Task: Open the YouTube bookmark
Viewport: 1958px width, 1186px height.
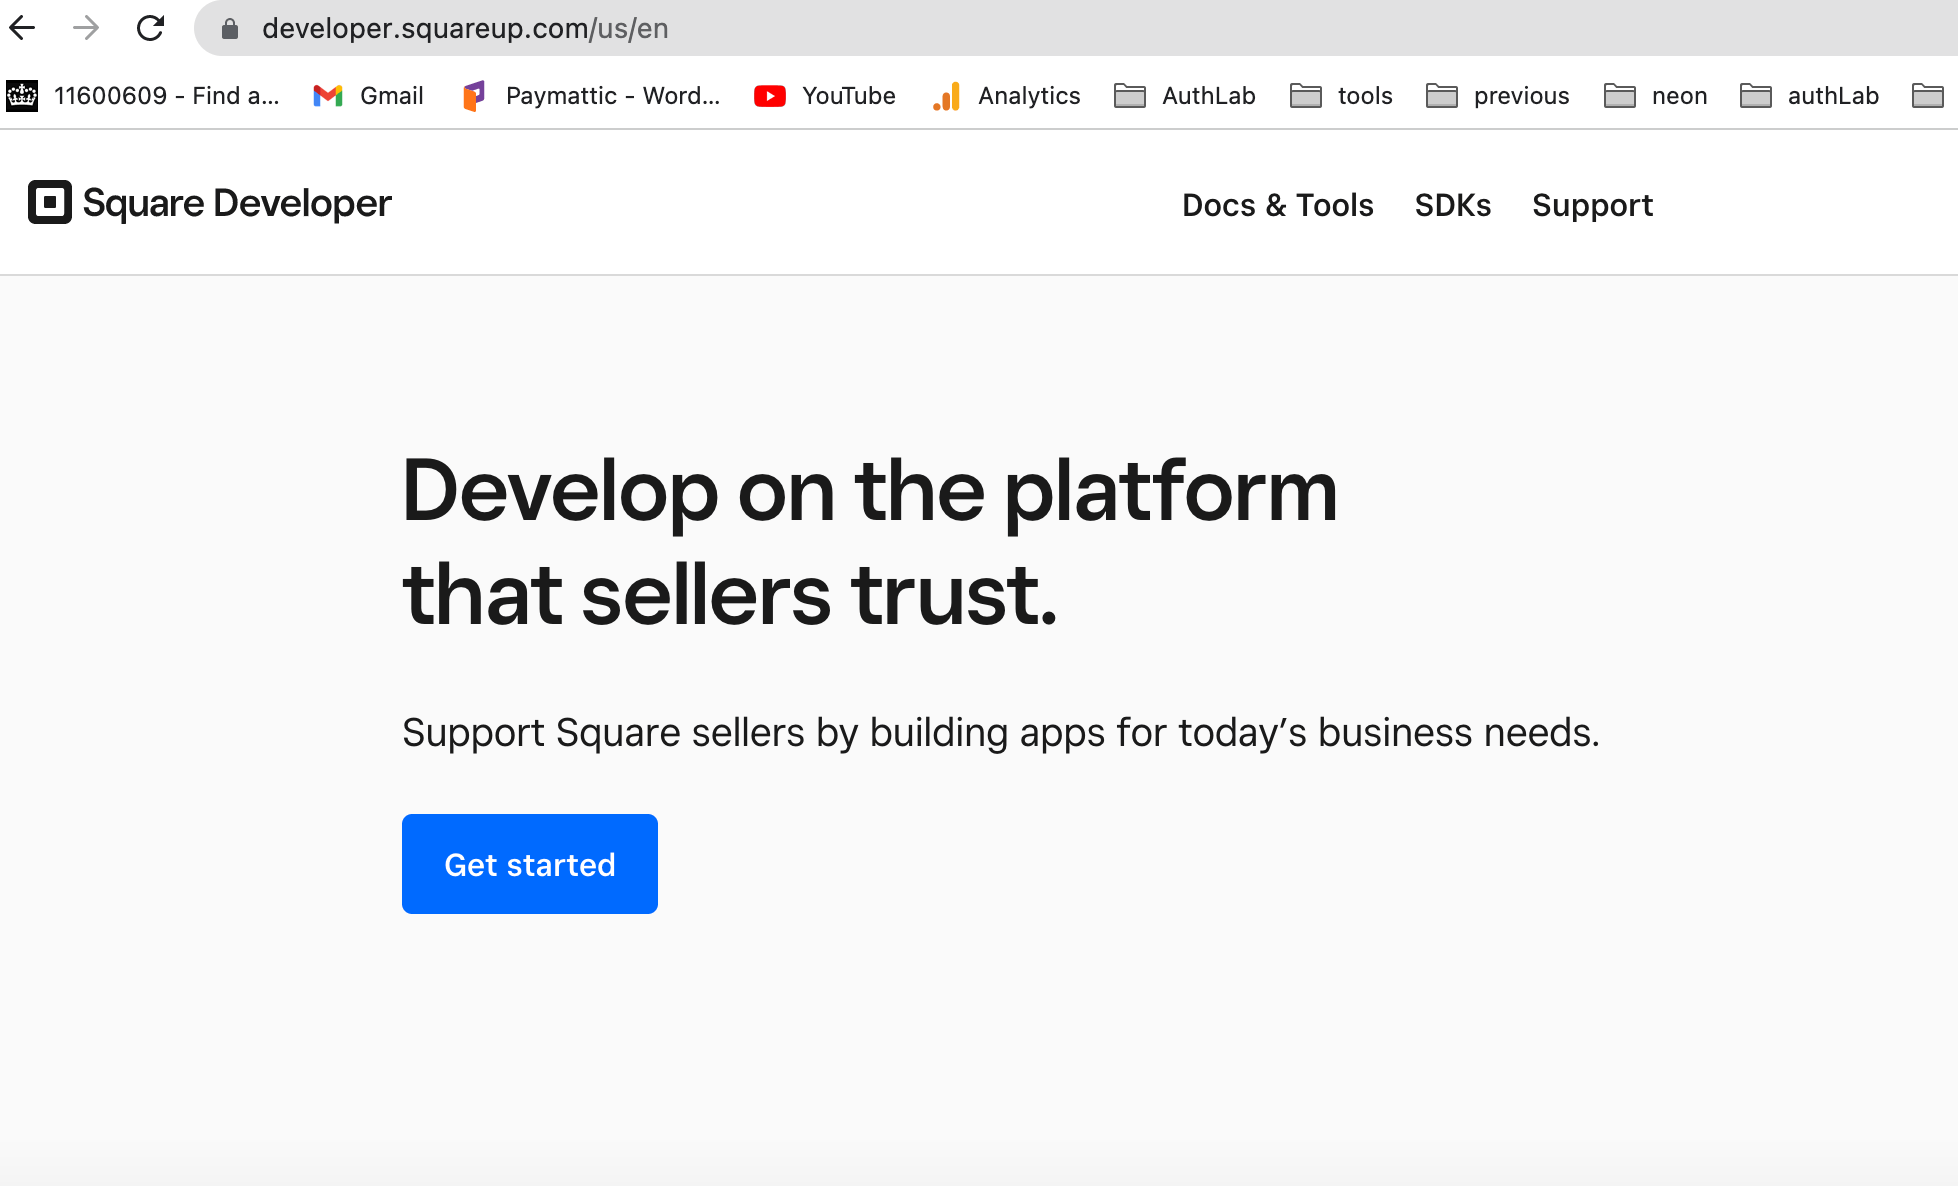Action: (824, 96)
